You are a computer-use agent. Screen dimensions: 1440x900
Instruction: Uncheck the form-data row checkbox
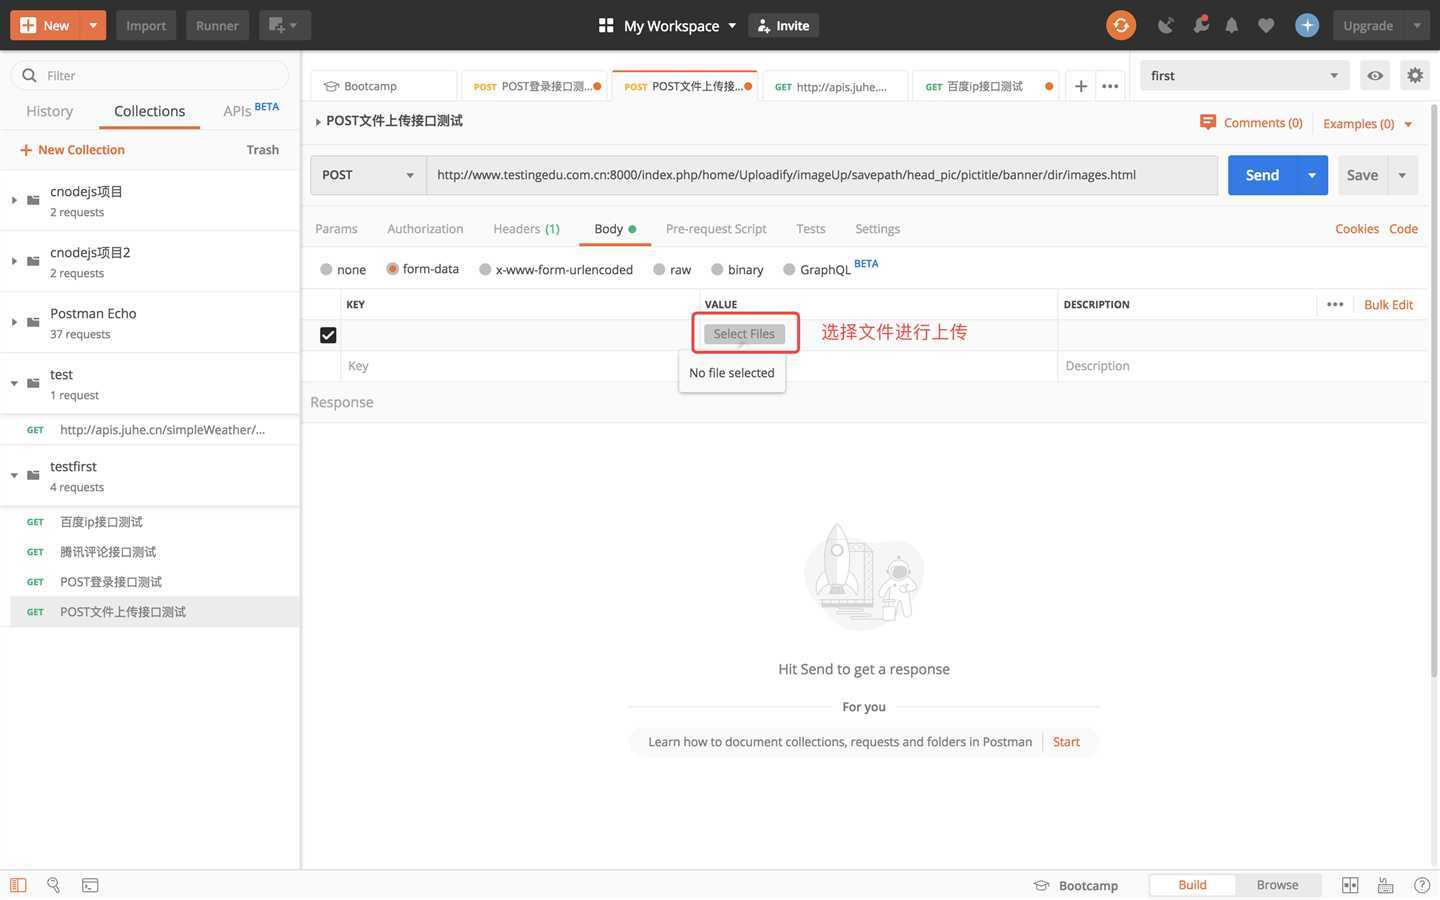point(328,335)
